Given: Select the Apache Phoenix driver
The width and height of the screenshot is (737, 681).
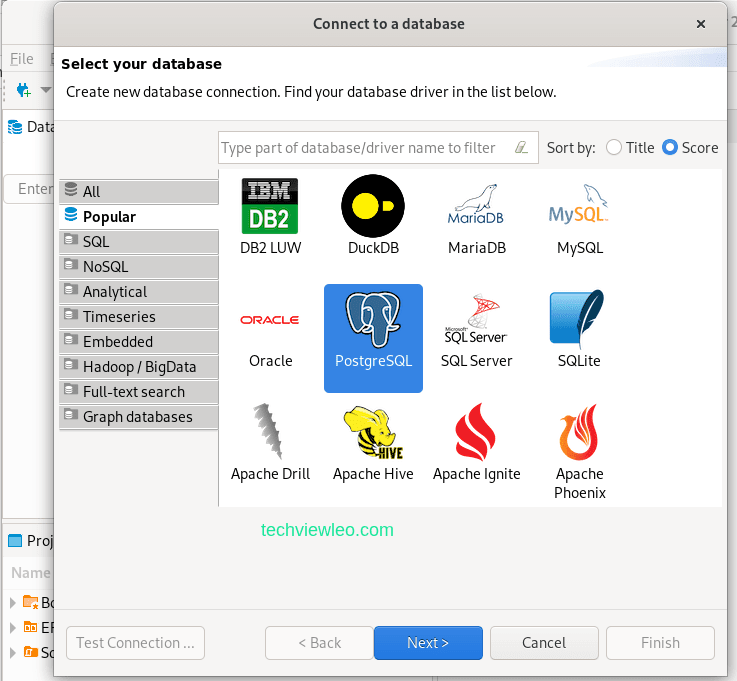Looking at the screenshot, I should [x=580, y=452].
